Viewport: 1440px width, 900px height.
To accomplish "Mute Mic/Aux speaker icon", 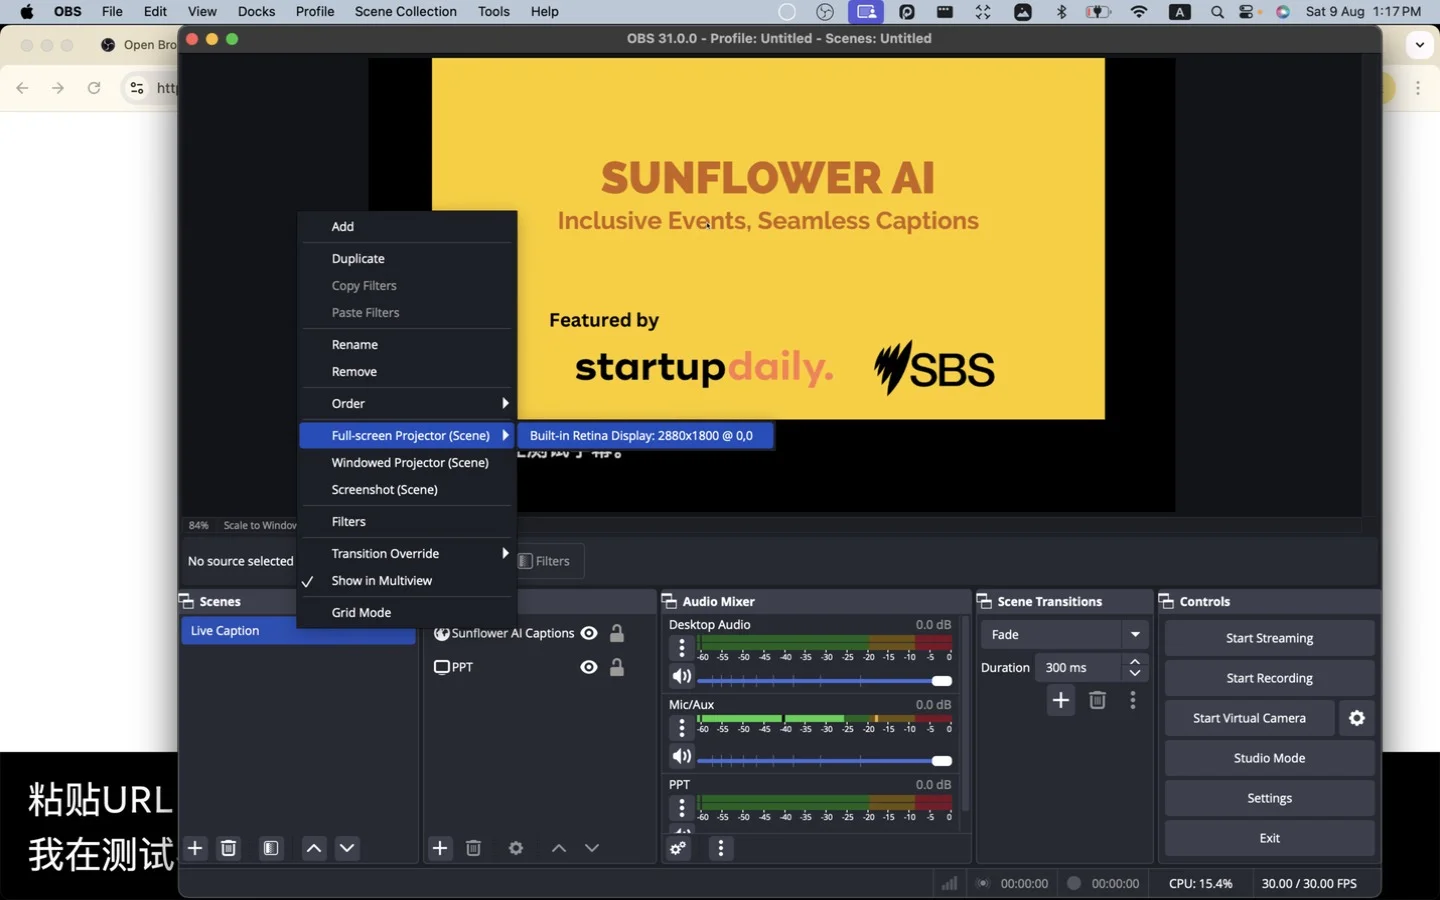I will pyautogui.click(x=681, y=757).
